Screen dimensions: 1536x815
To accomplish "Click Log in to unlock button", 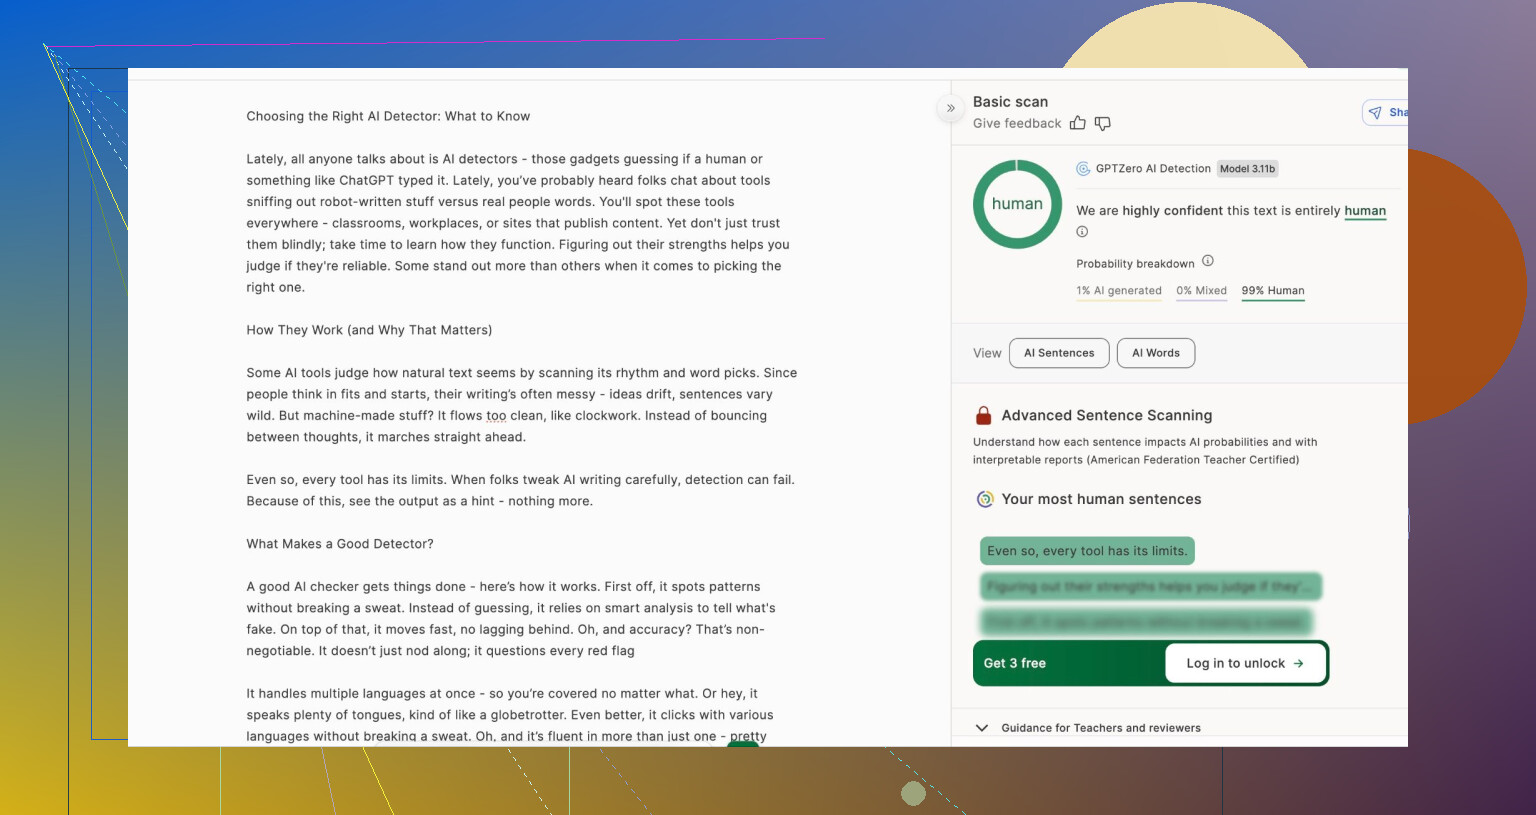I will [1244, 663].
